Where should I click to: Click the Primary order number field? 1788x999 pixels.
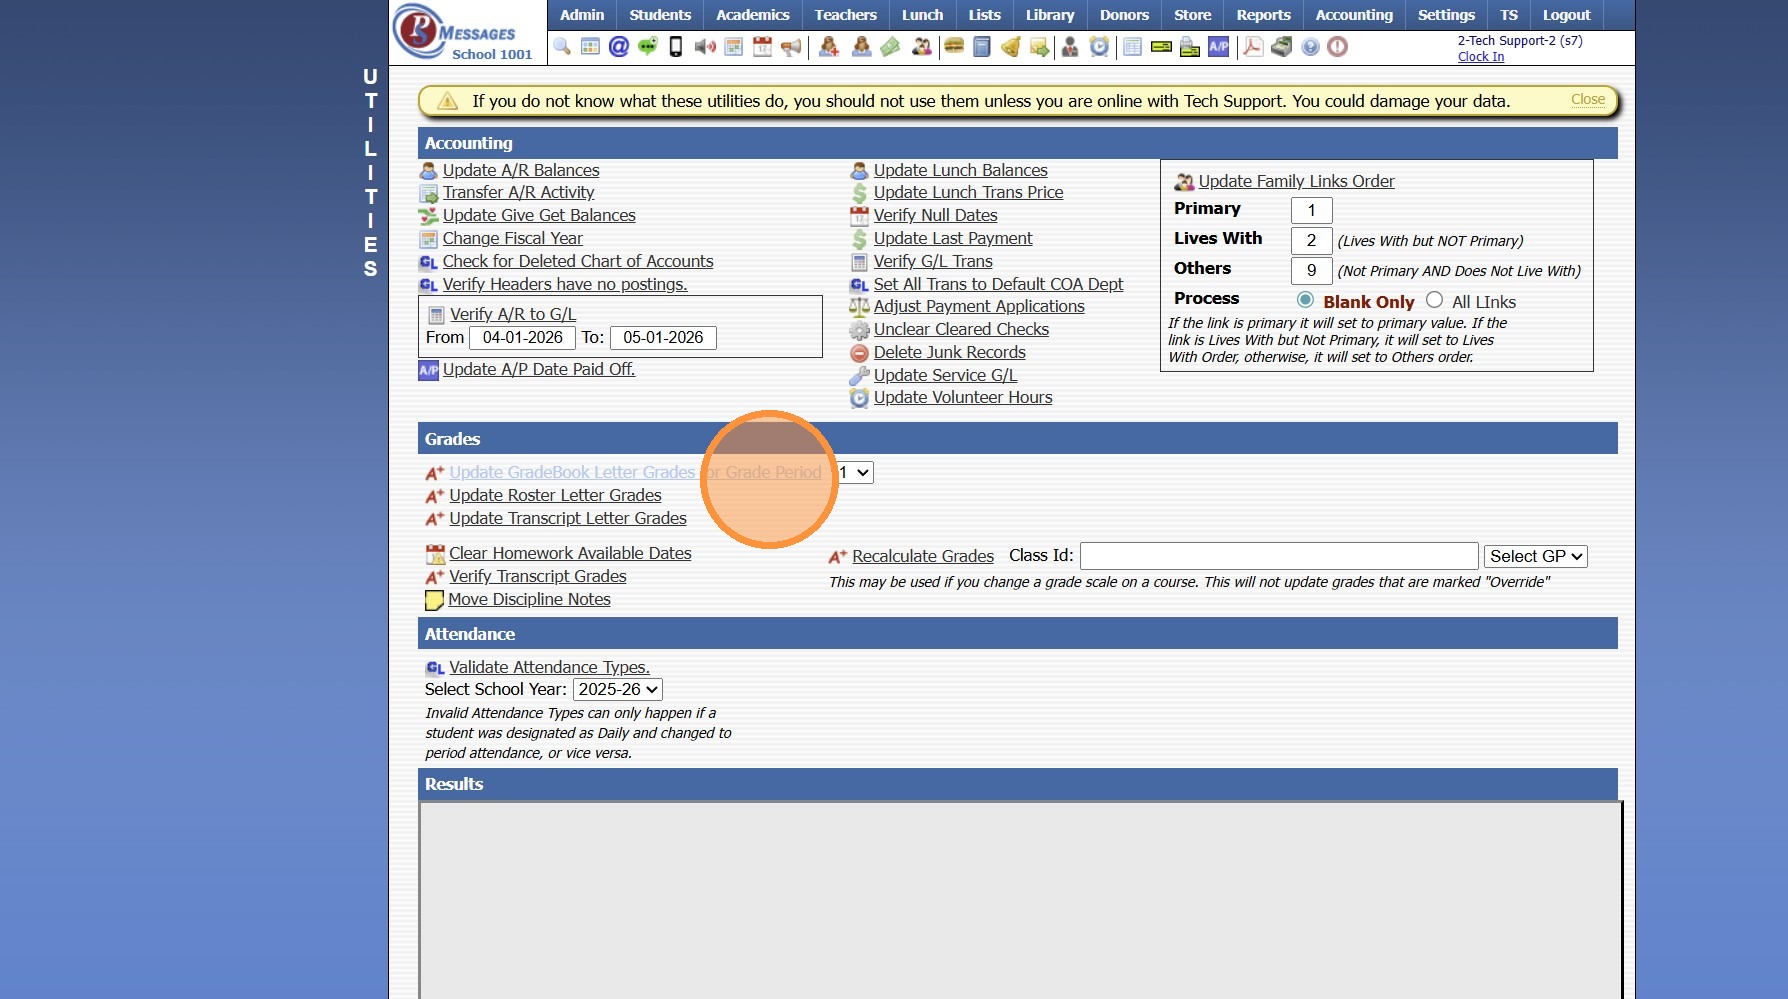point(1311,210)
